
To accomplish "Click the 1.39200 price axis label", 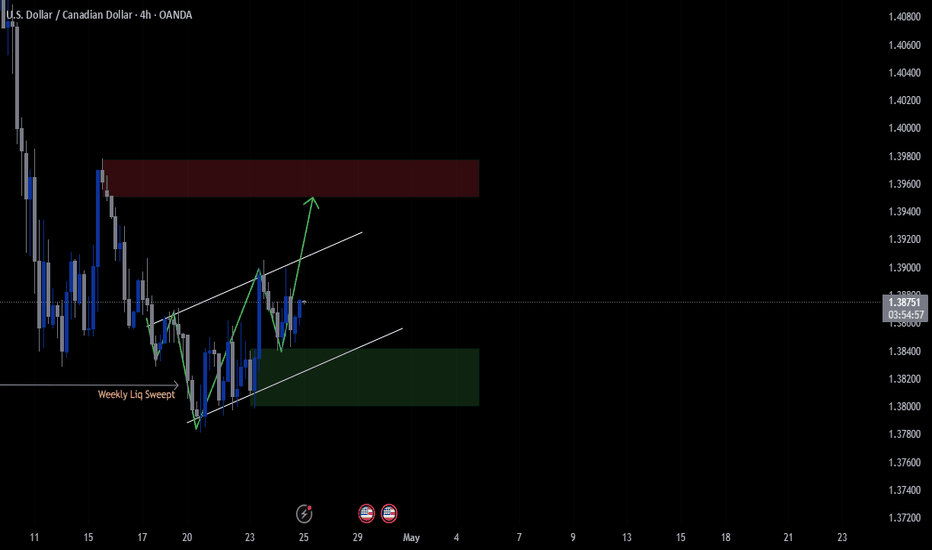I will tap(904, 240).
